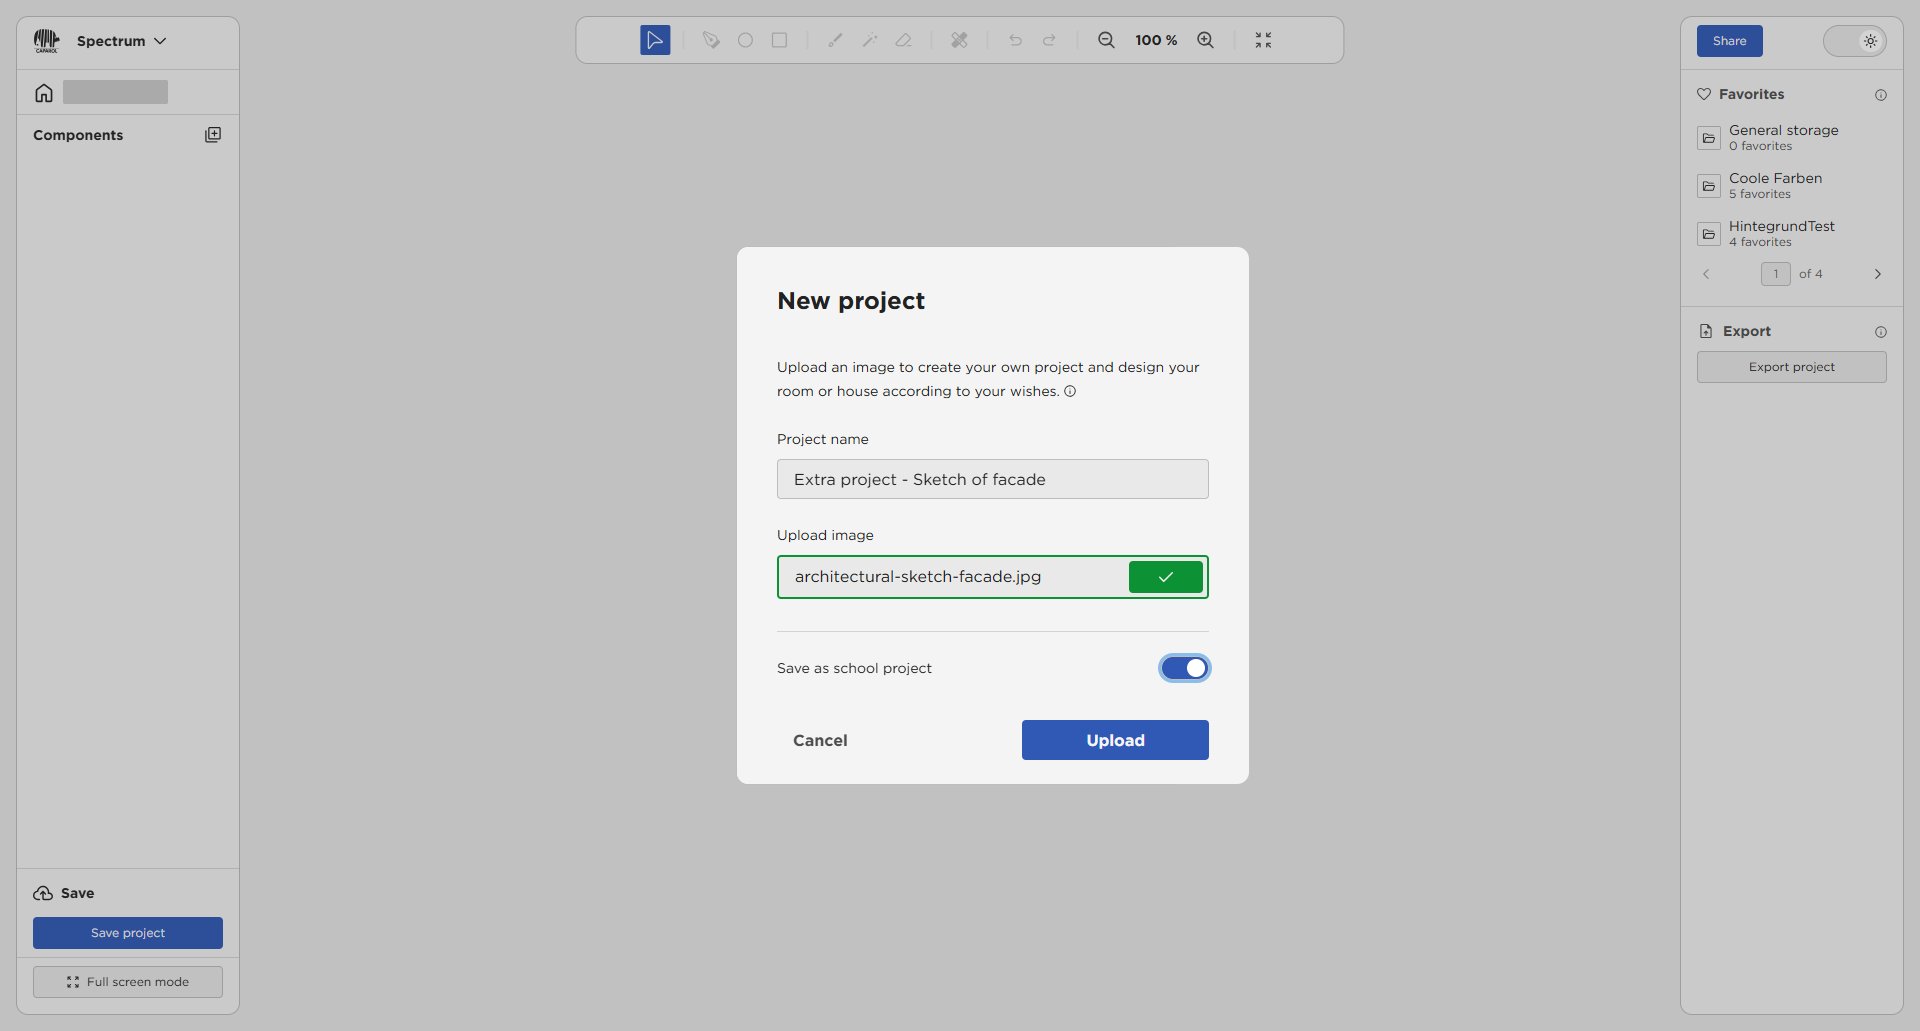This screenshot has height=1031, width=1920.
Task: Select the Pen tool
Action: pyautogui.click(x=711, y=40)
